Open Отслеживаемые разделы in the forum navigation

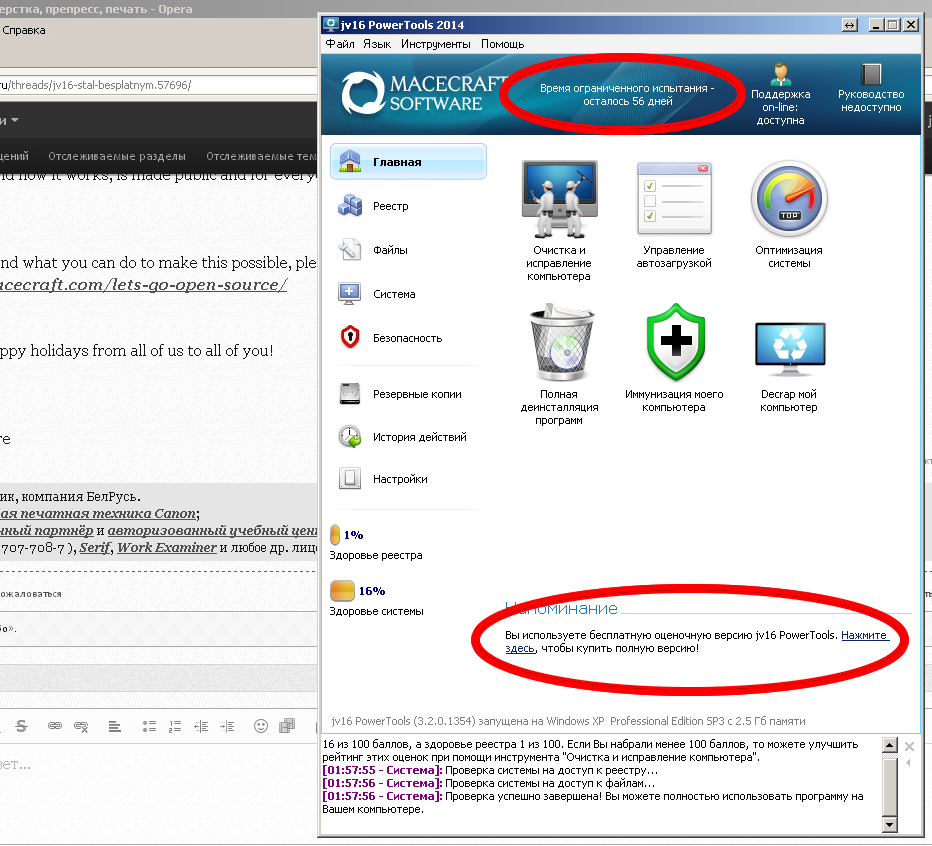117,156
